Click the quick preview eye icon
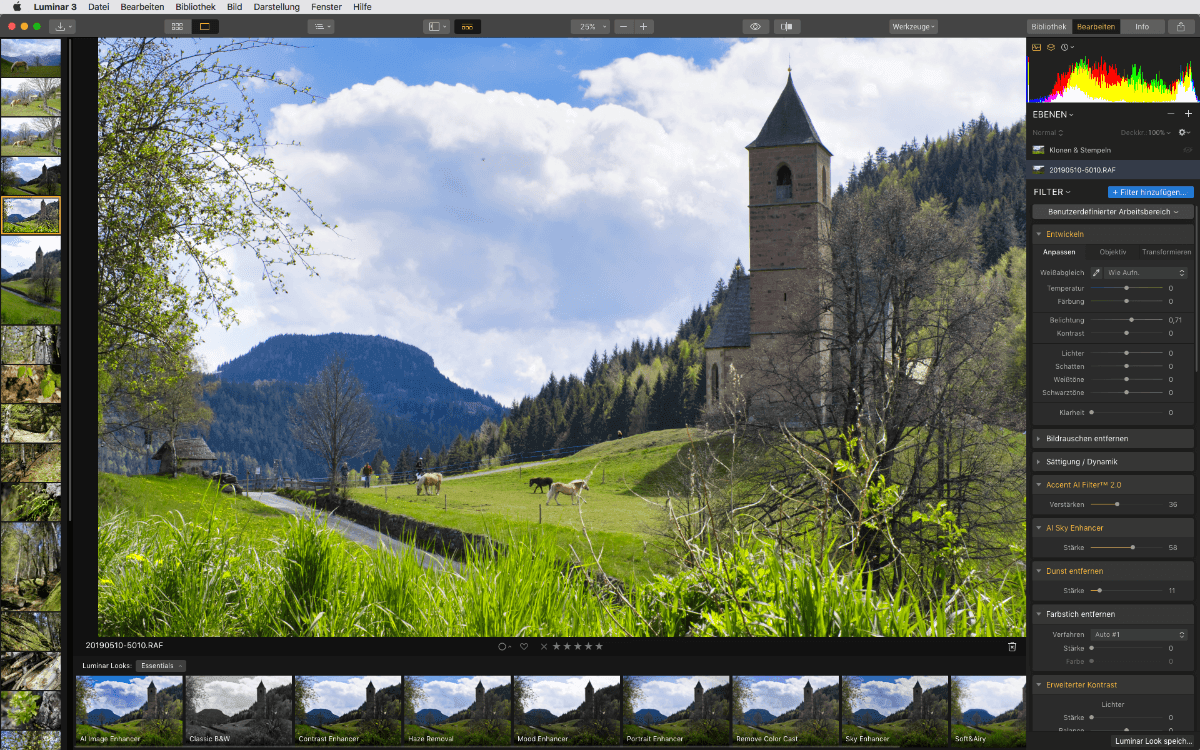This screenshot has width=1200, height=750. [x=756, y=27]
